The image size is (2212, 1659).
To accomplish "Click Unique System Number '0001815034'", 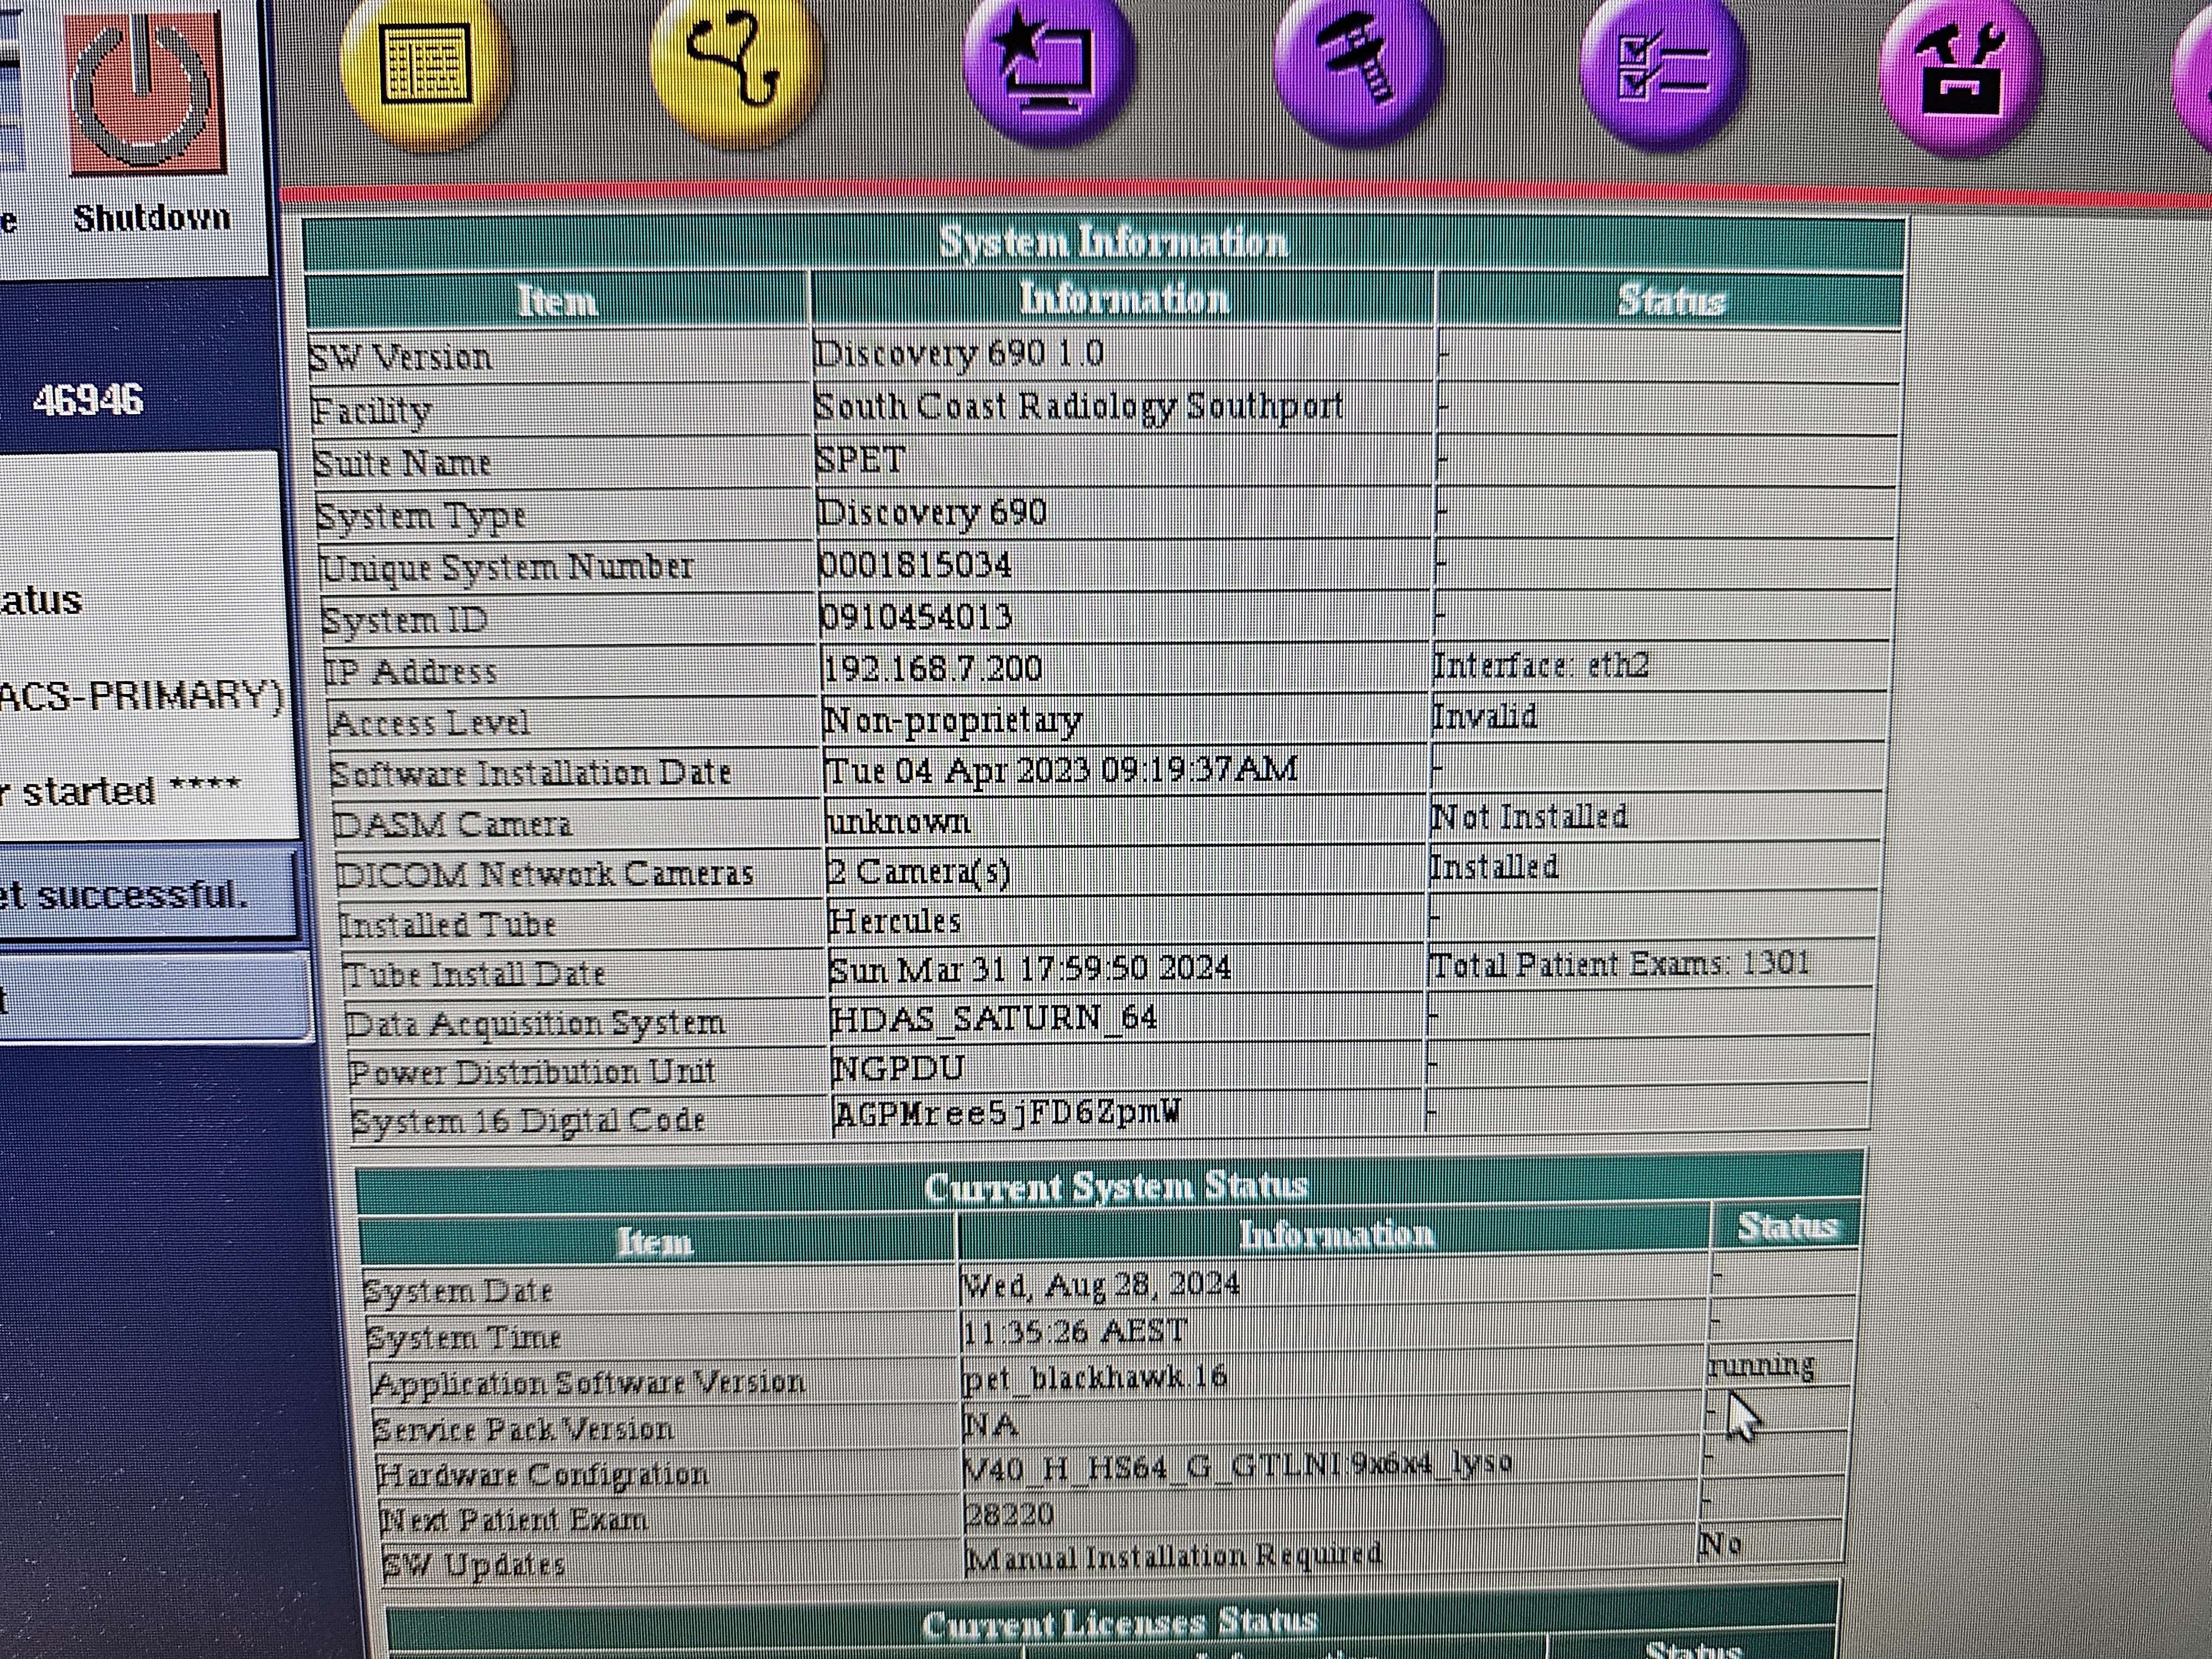I will pyautogui.click(x=915, y=566).
